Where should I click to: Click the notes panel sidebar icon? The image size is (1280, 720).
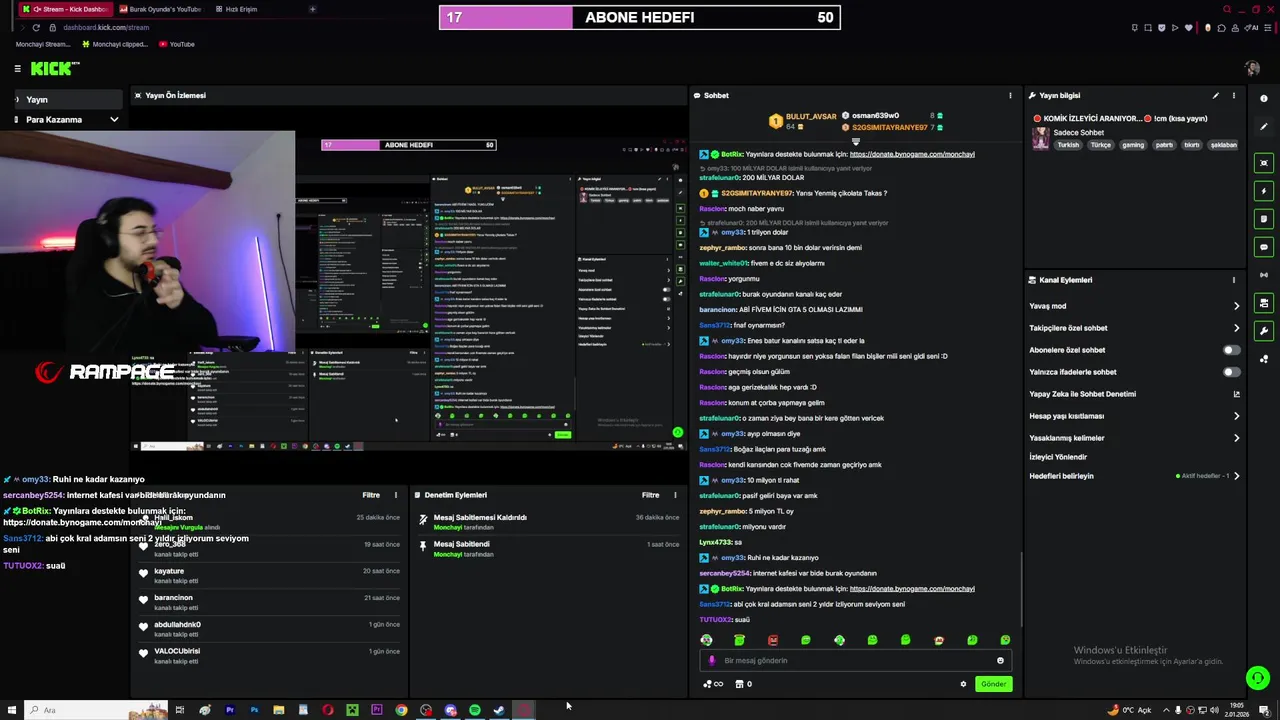(1264, 219)
